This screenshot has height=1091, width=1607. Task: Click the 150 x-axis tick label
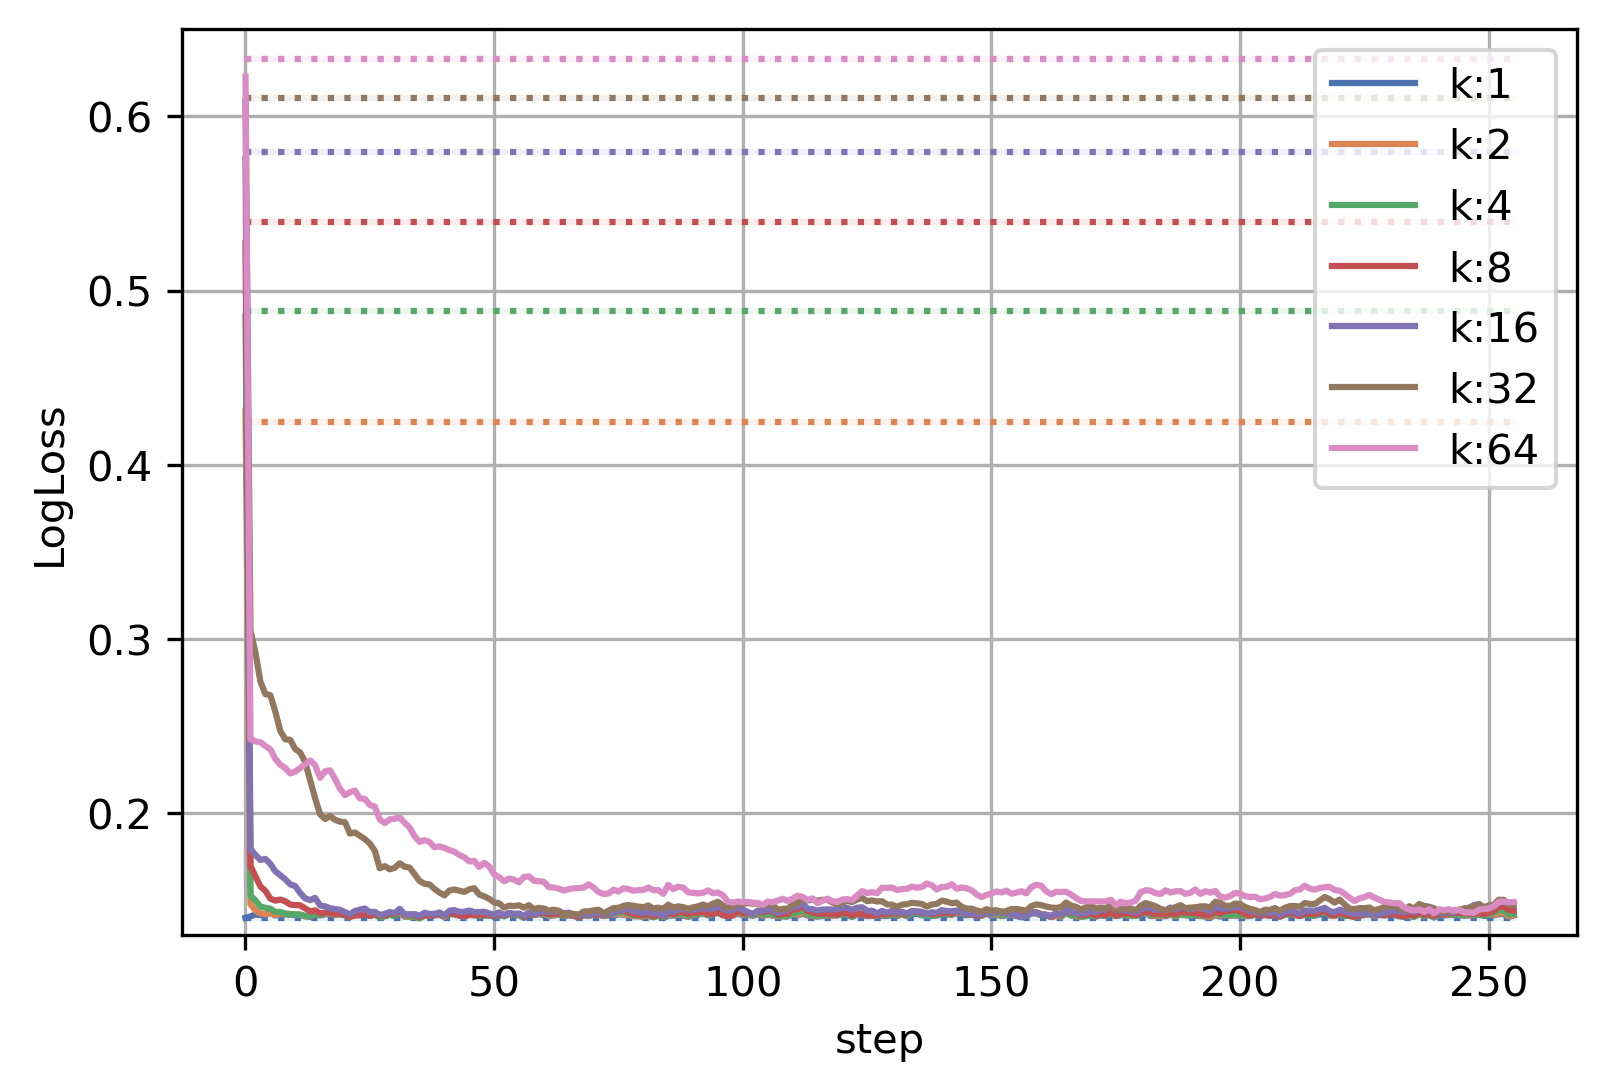point(991,983)
